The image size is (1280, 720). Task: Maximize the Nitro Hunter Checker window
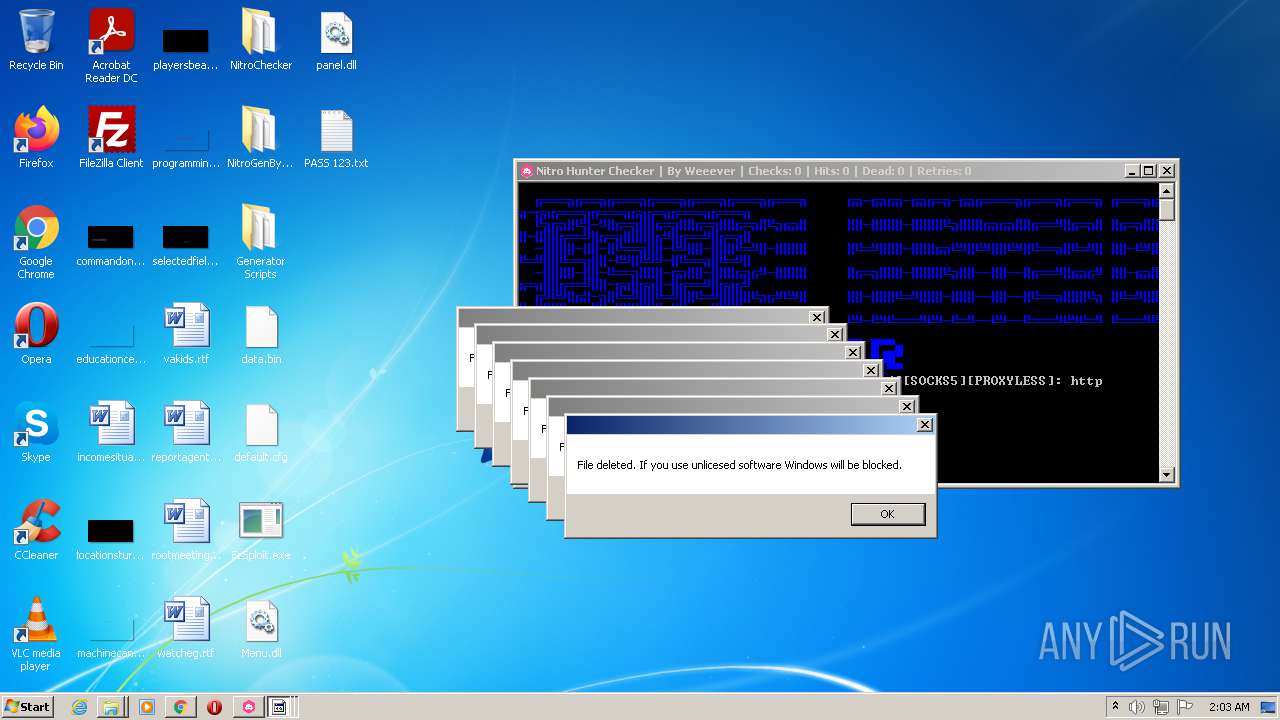(x=1148, y=171)
